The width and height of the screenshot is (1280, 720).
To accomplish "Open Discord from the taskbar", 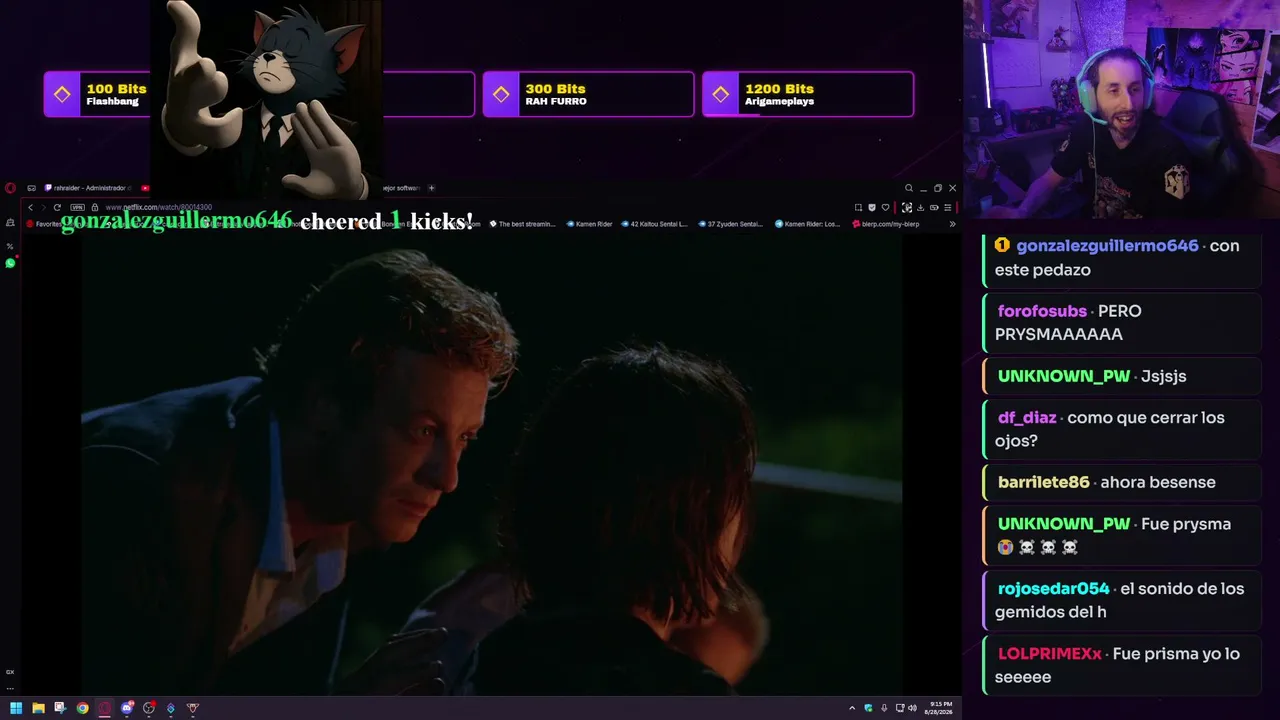I will pyautogui.click(x=127, y=708).
